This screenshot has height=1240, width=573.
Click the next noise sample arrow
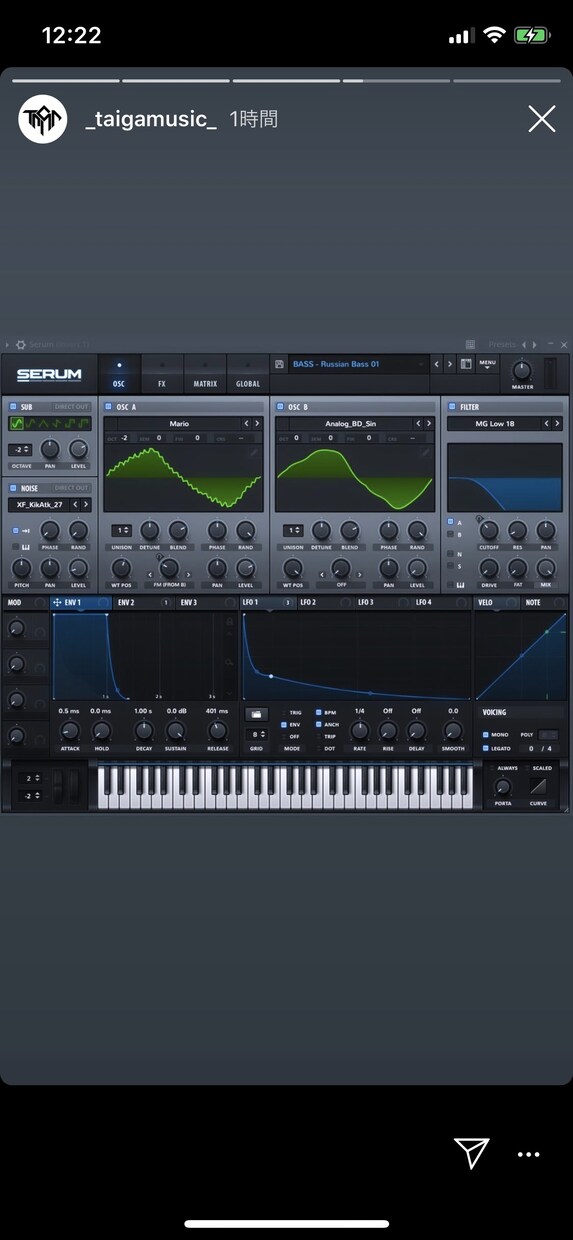(86, 505)
